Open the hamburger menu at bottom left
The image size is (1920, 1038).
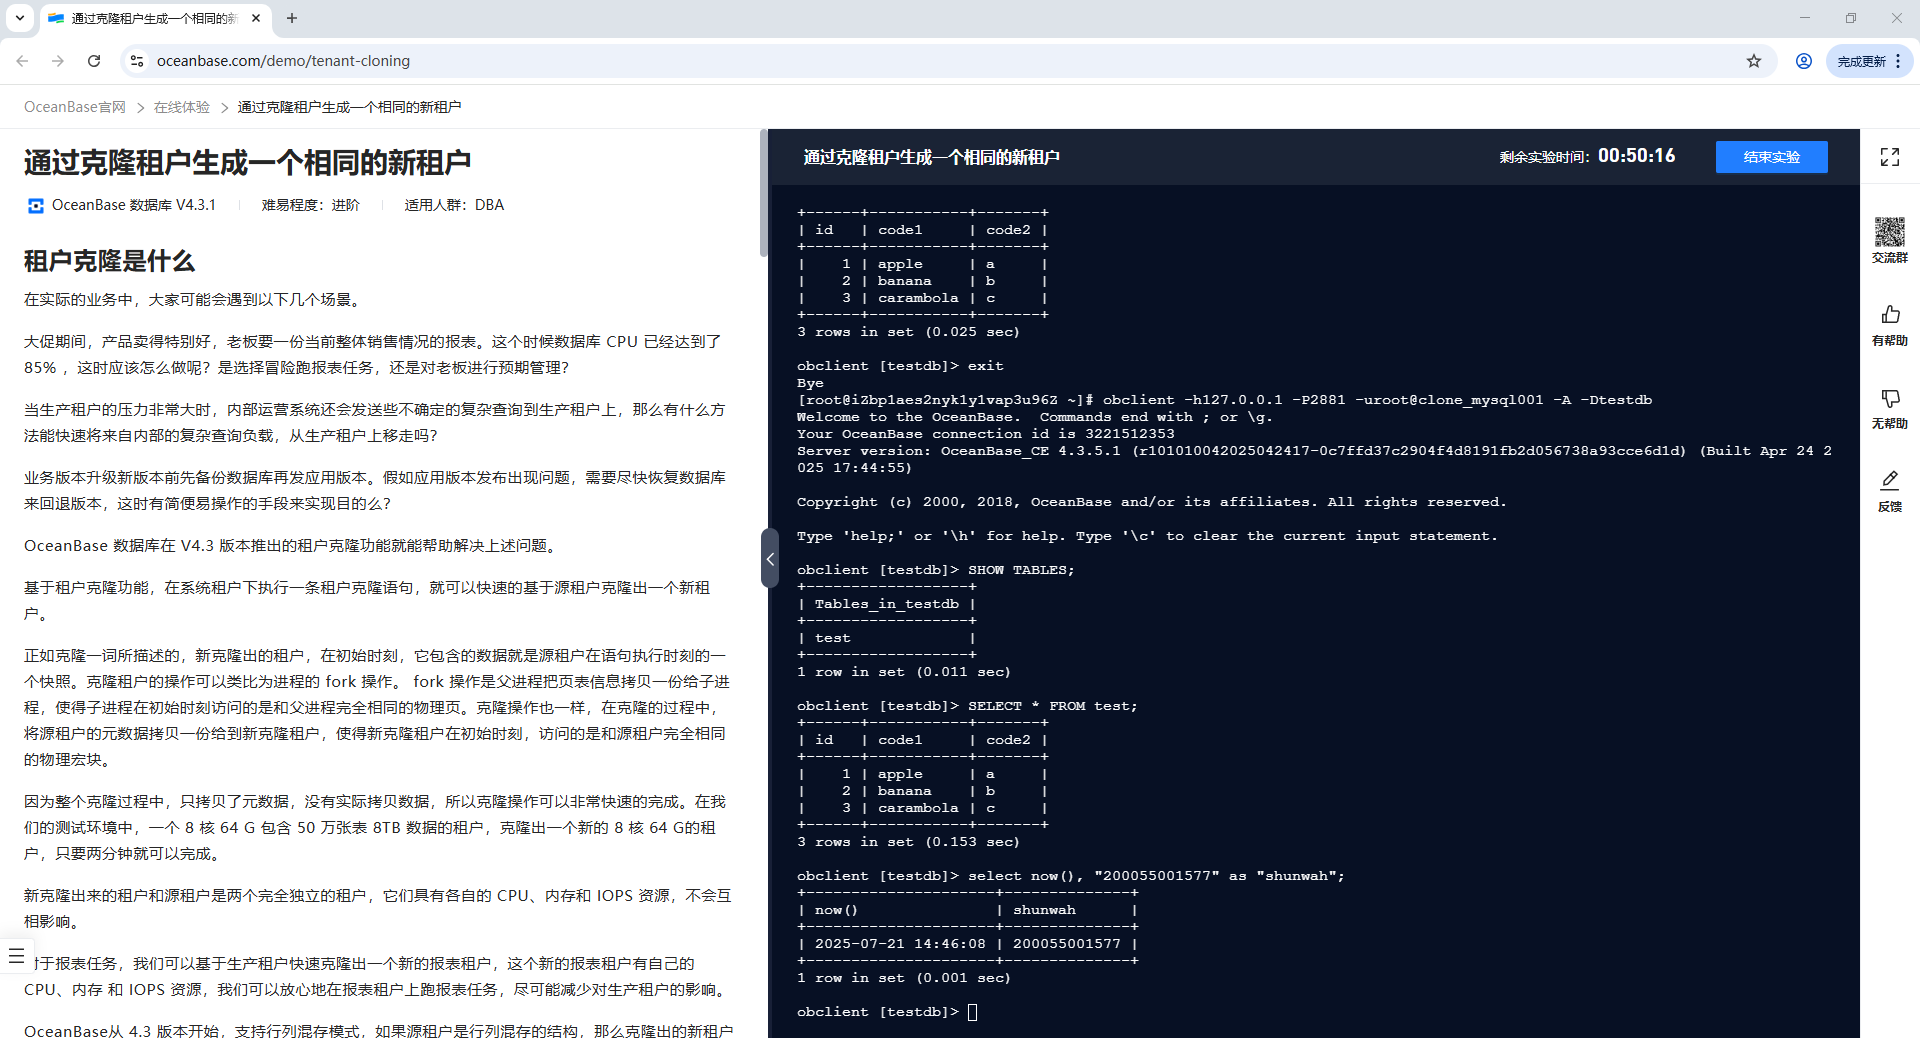(x=17, y=955)
